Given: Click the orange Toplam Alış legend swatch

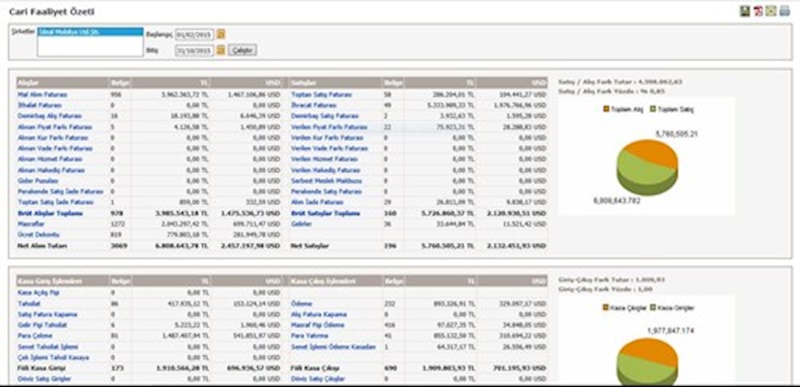Looking at the screenshot, I should coord(606,109).
